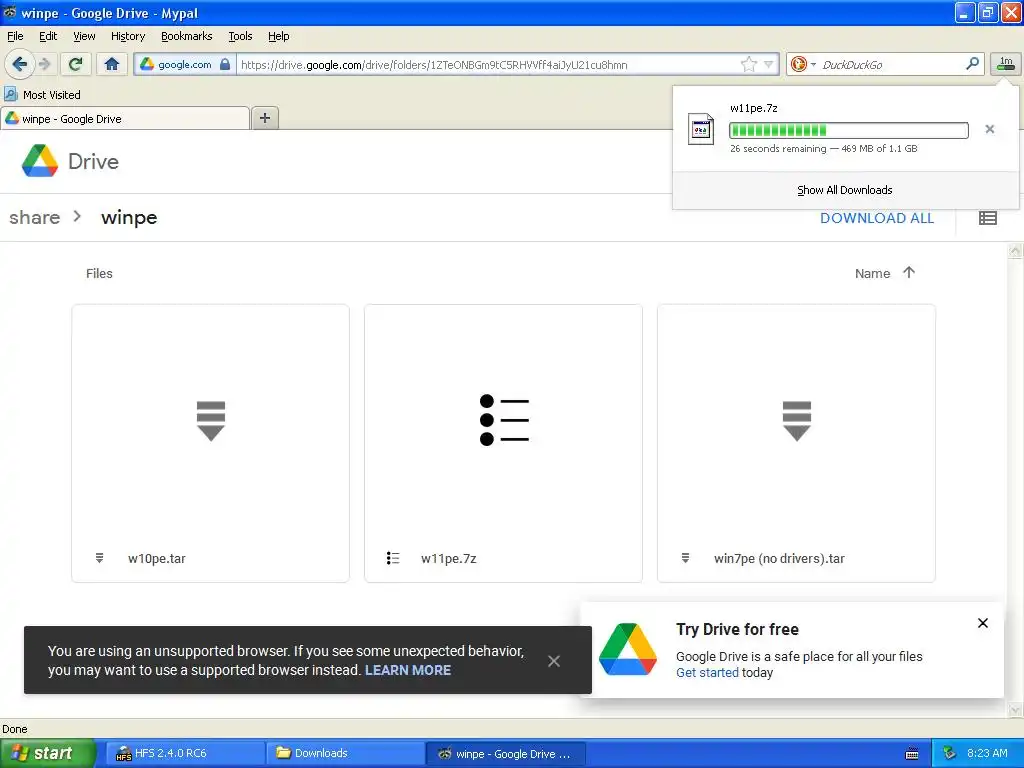Switch to the Downloads folder taskbar item
This screenshot has width=1024, height=768.
345,753
